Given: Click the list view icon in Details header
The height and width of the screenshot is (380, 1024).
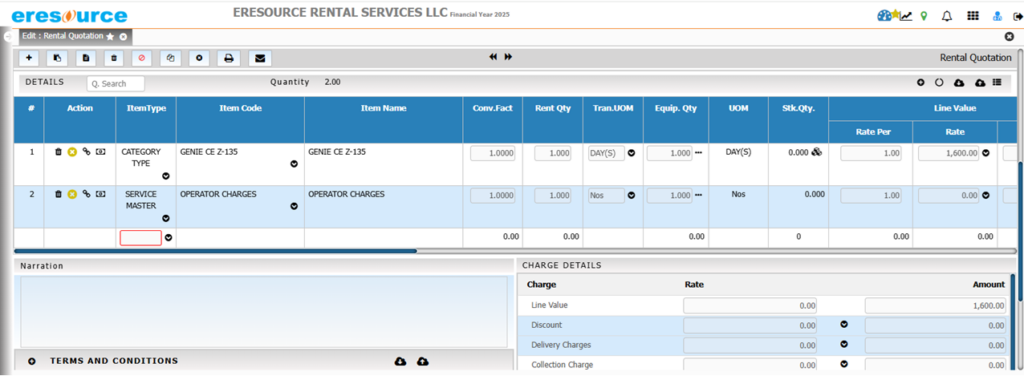Looking at the screenshot, I should pos(997,82).
